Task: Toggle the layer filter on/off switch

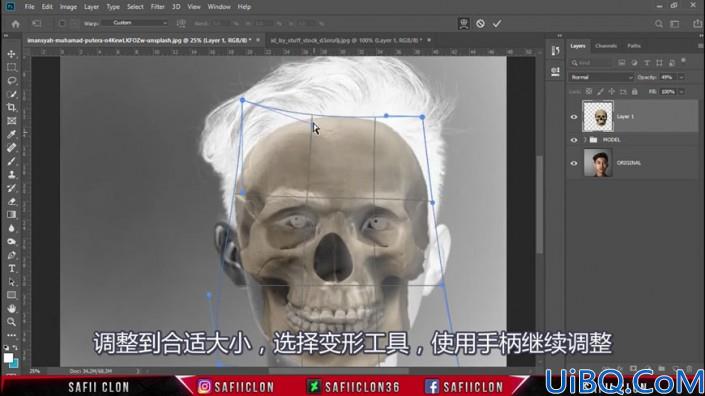Action: coord(683,61)
